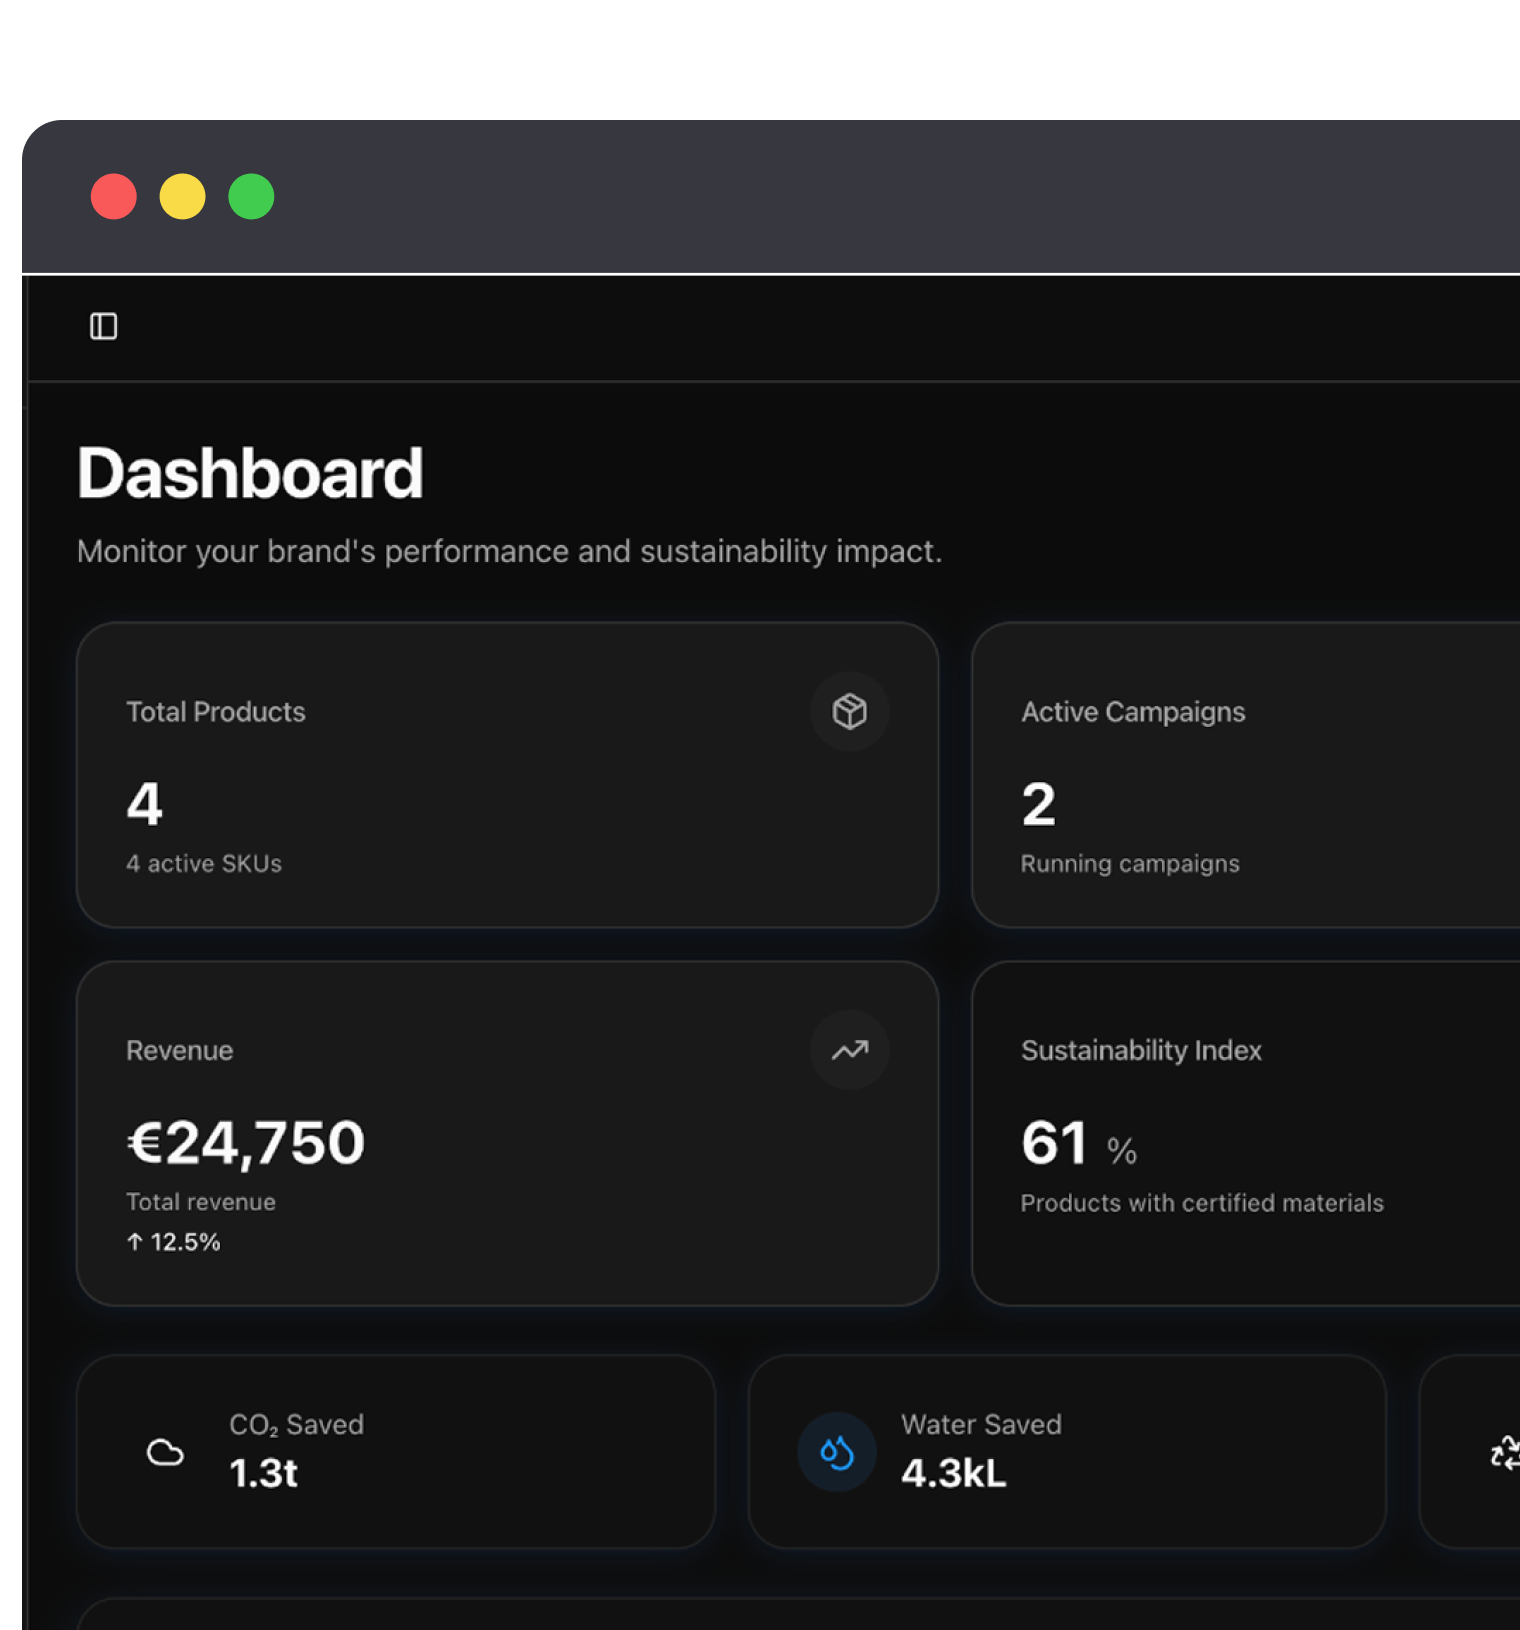Select the Dashboard heading

pyautogui.click(x=250, y=473)
